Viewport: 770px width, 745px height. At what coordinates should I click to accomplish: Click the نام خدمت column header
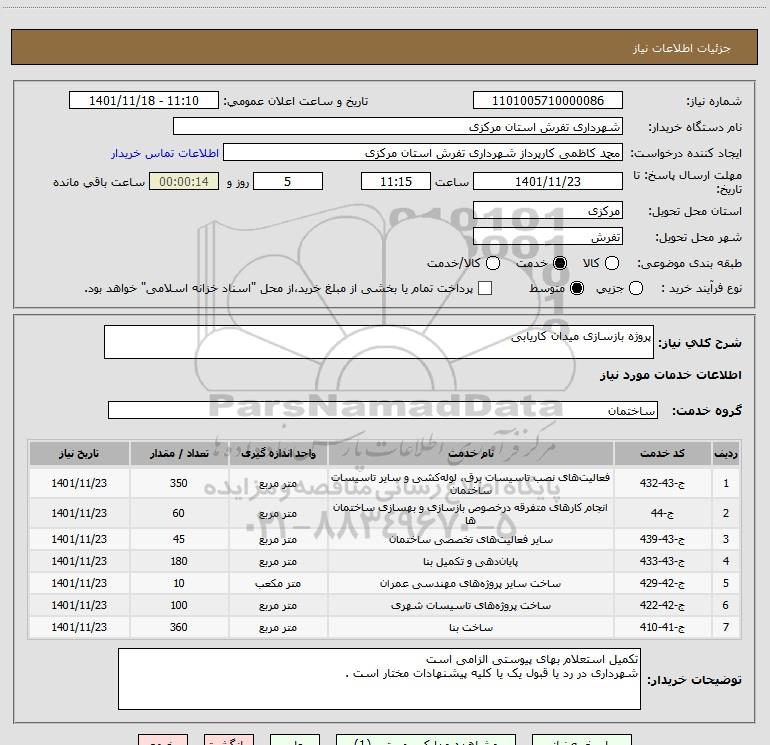coord(471,453)
